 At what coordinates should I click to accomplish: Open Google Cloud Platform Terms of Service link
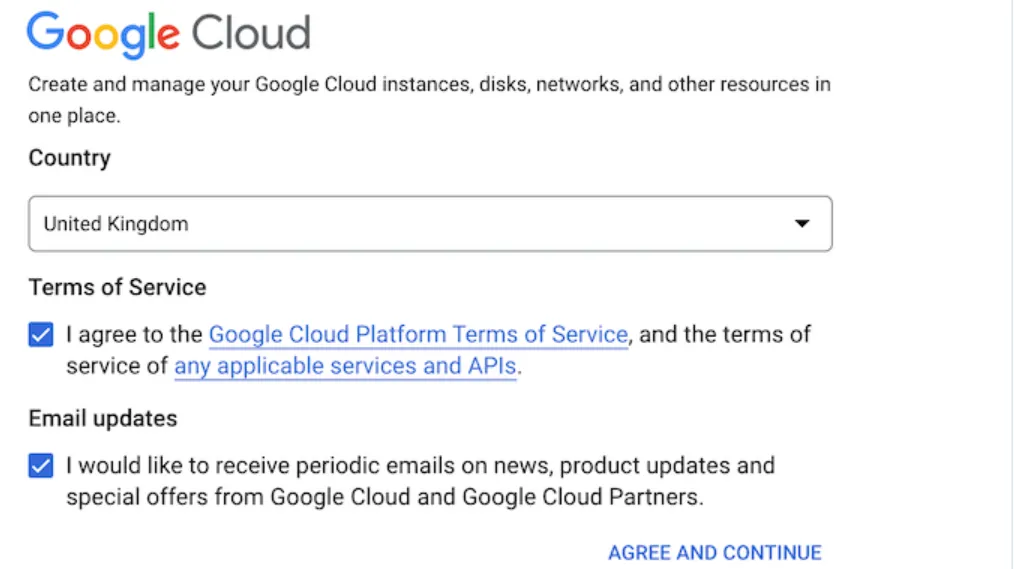418,334
